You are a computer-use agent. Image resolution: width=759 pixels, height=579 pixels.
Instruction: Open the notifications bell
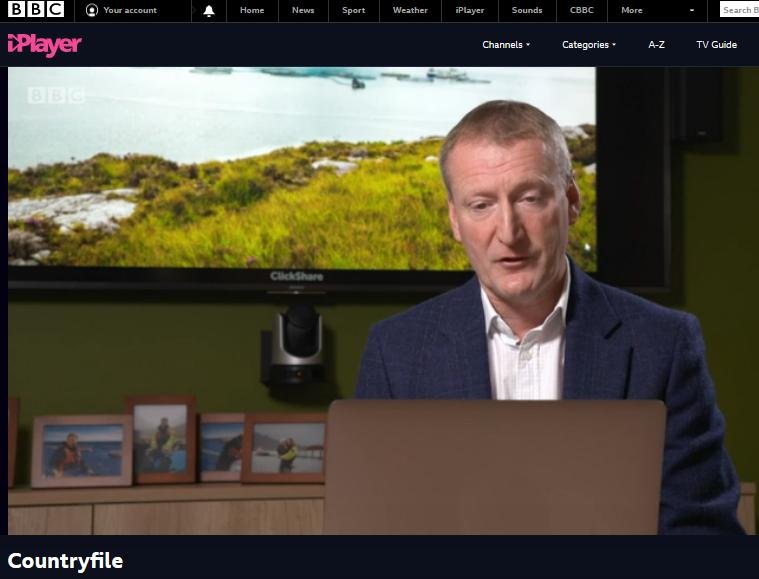point(209,11)
